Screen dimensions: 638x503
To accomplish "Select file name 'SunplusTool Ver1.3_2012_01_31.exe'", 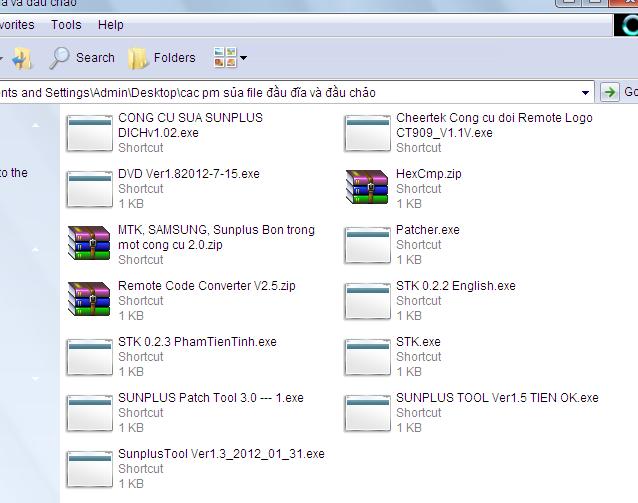I will click(221, 454).
